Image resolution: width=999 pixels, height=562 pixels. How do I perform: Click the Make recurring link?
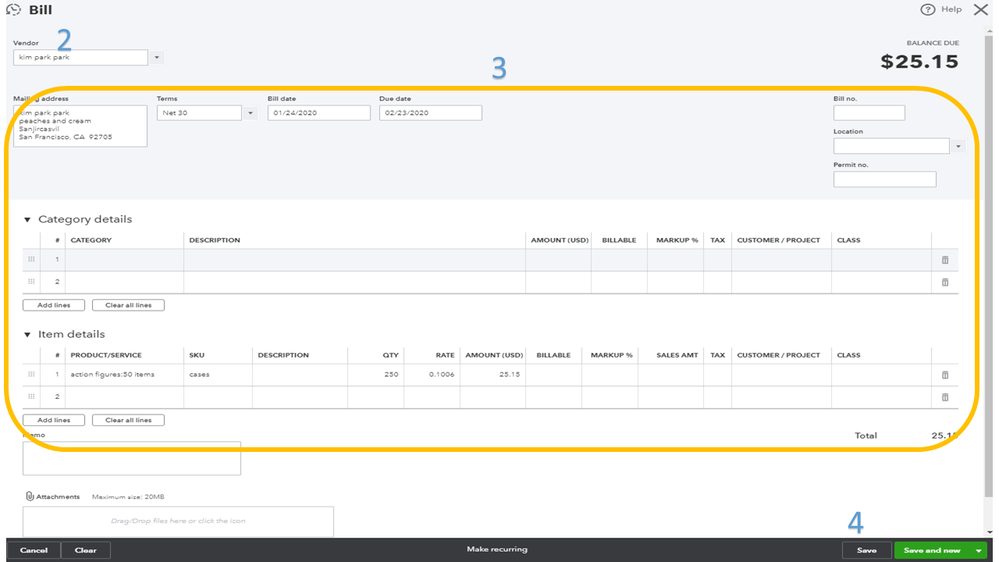[497, 549]
